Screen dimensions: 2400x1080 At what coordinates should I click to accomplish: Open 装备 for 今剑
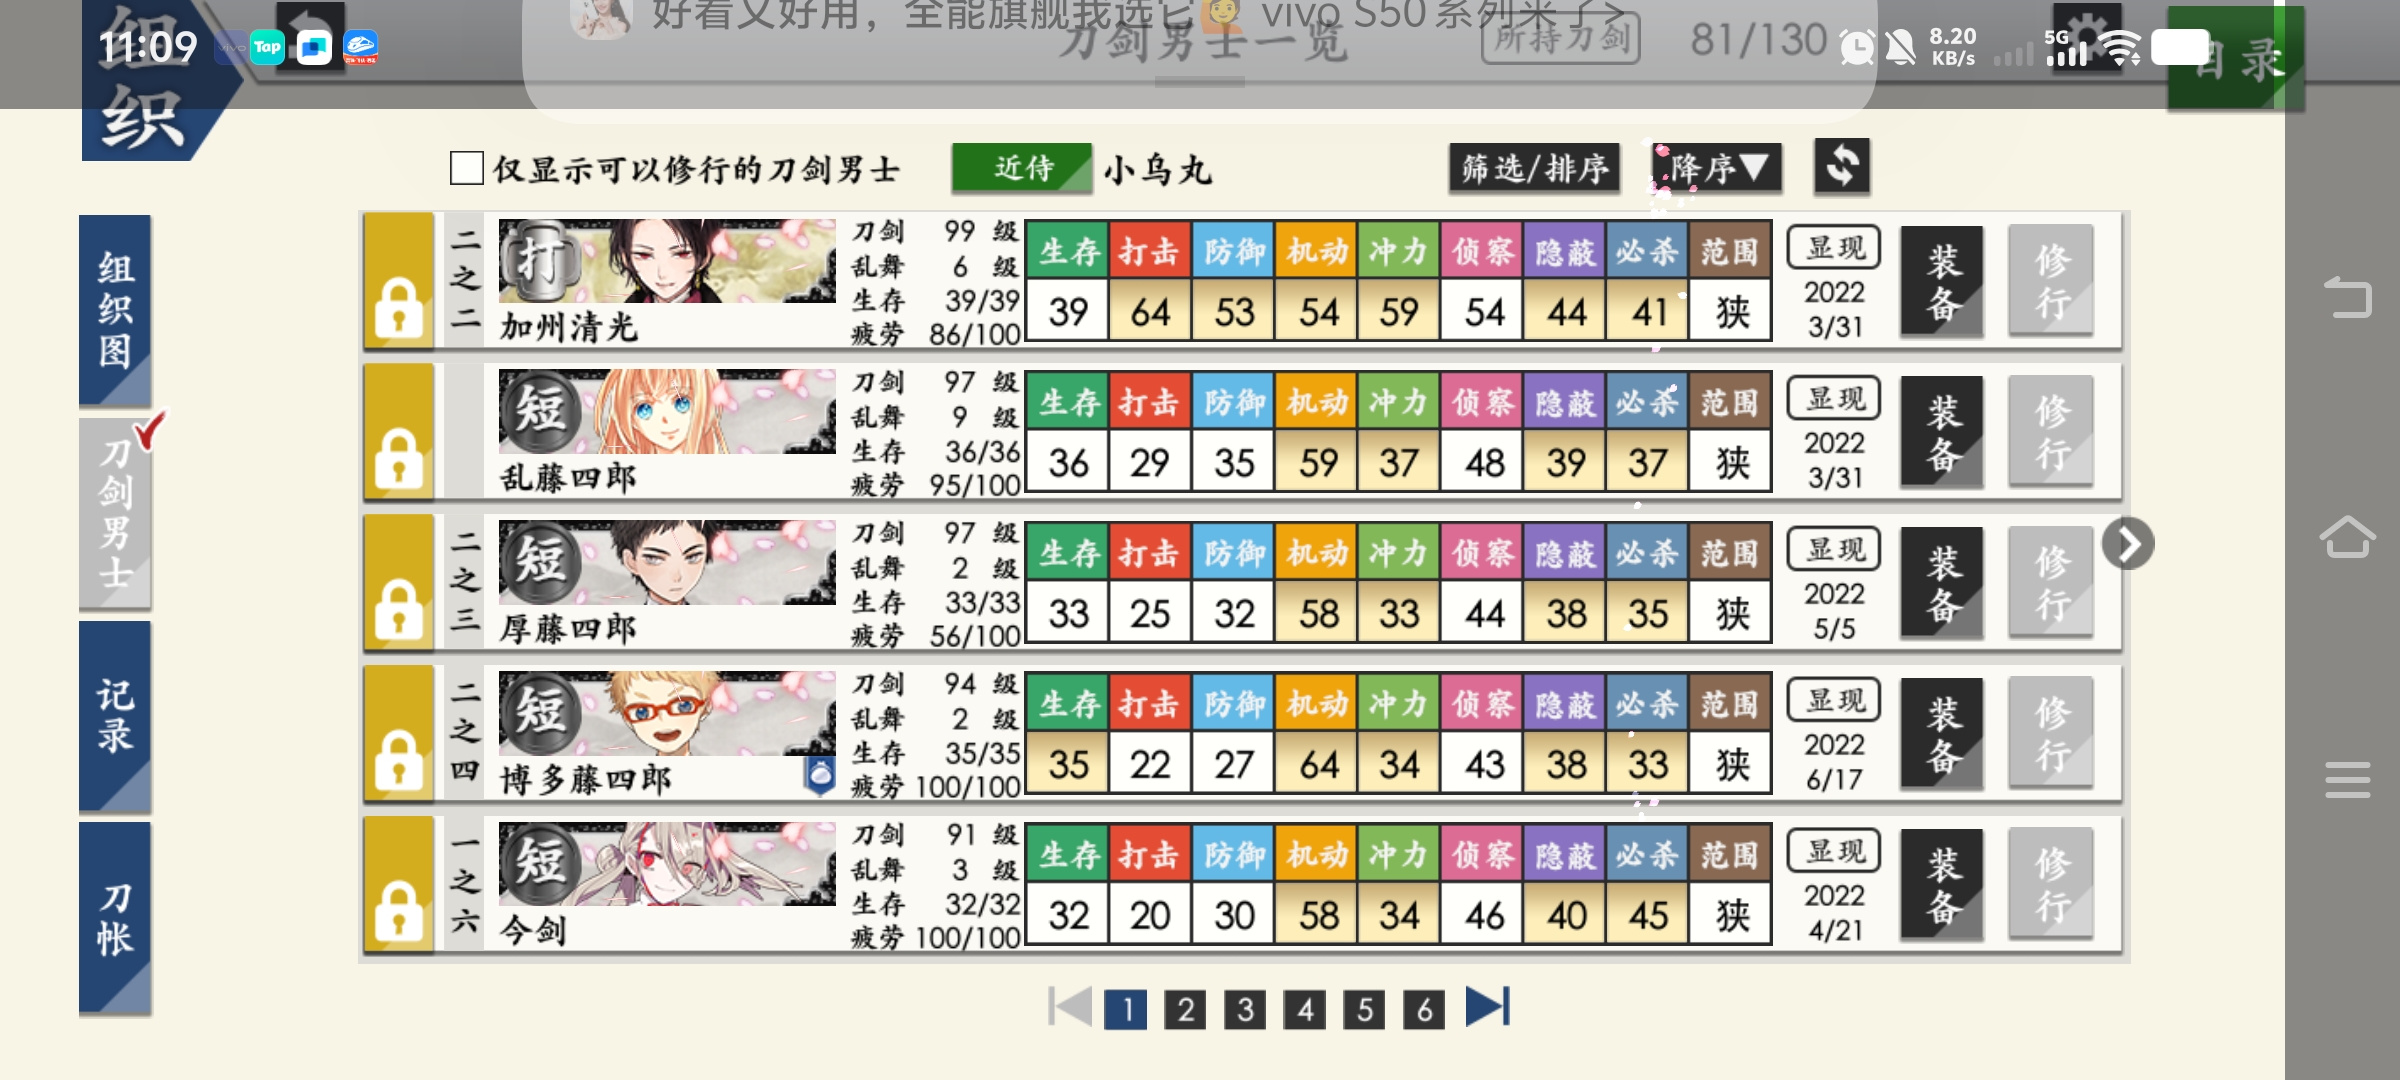[x=1942, y=885]
